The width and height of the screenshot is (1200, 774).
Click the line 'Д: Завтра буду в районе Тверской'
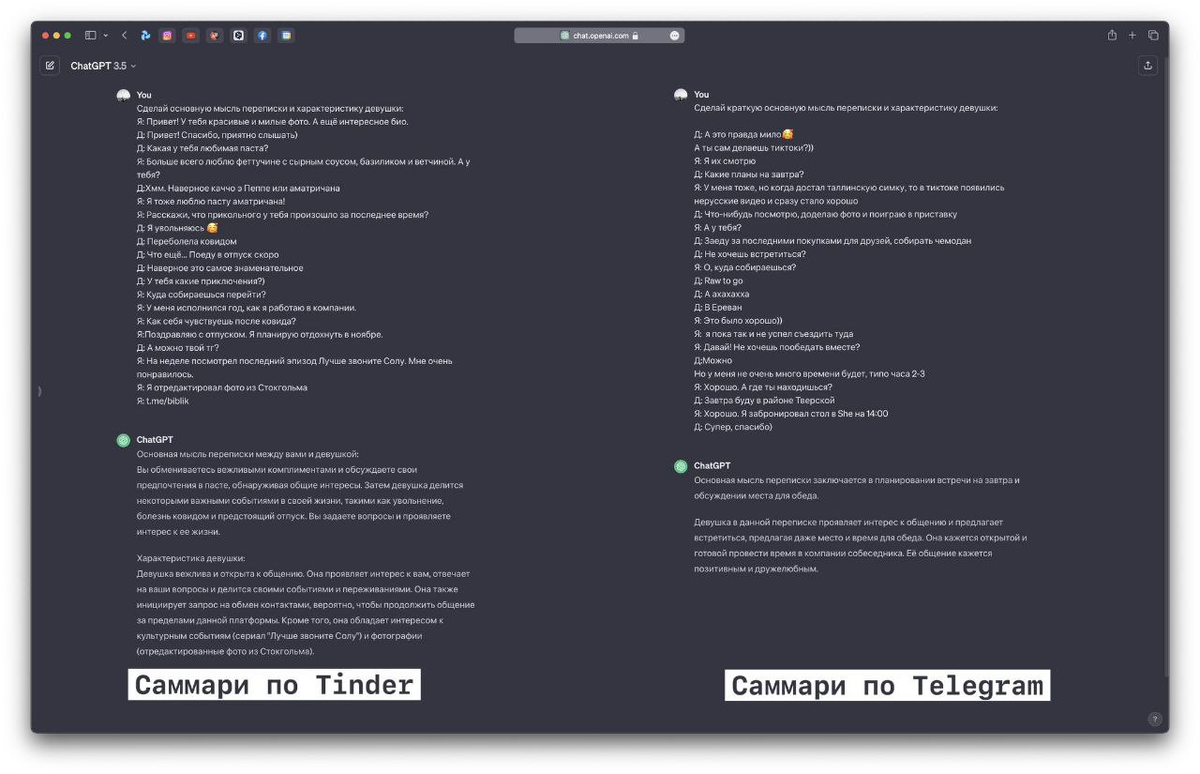click(x=764, y=400)
